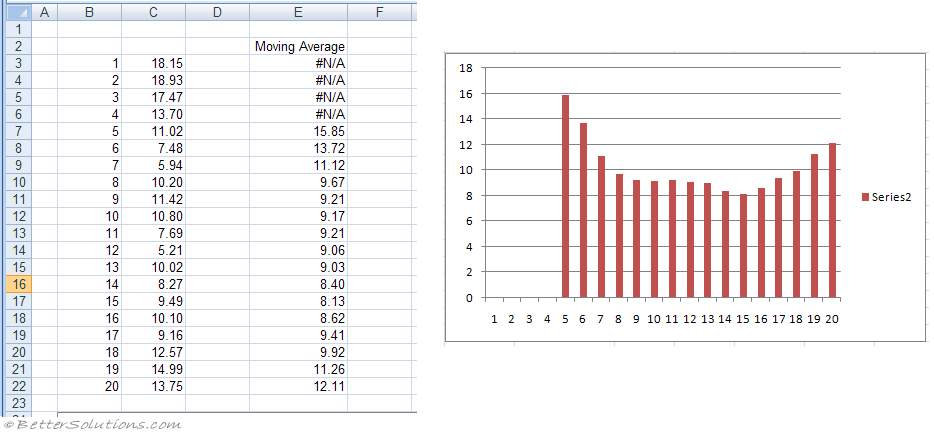Click moving average cell 13.72
The width and height of the screenshot is (934, 432).
298,148
